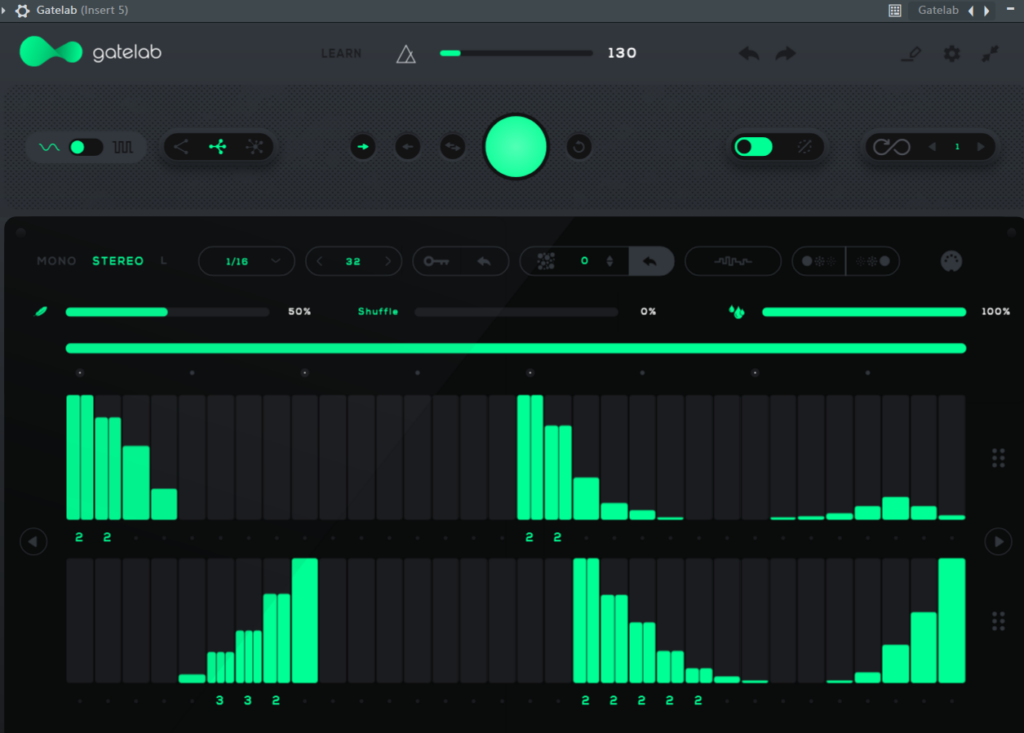Viewport: 1024px width, 733px height.
Task: Select the left fade dots pattern button
Action: click(x=818, y=261)
